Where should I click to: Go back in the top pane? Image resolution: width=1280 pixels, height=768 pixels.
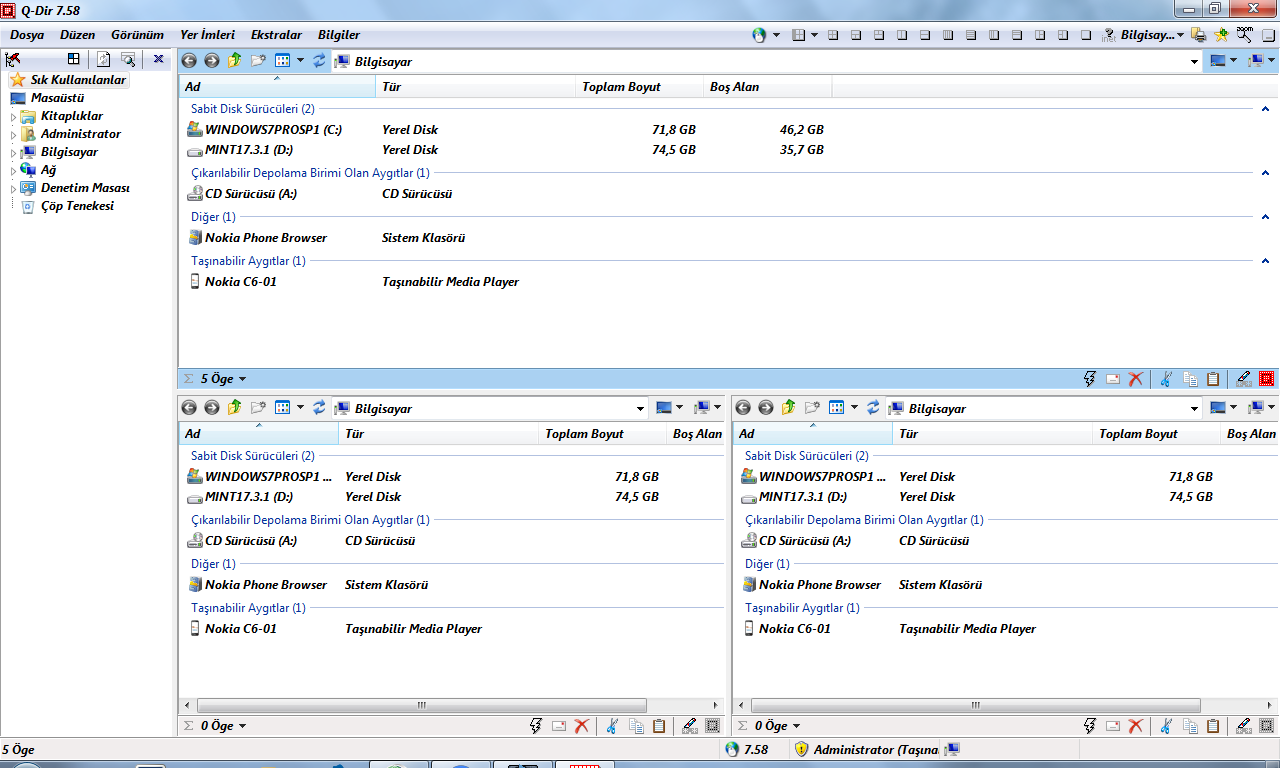click(x=188, y=61)
